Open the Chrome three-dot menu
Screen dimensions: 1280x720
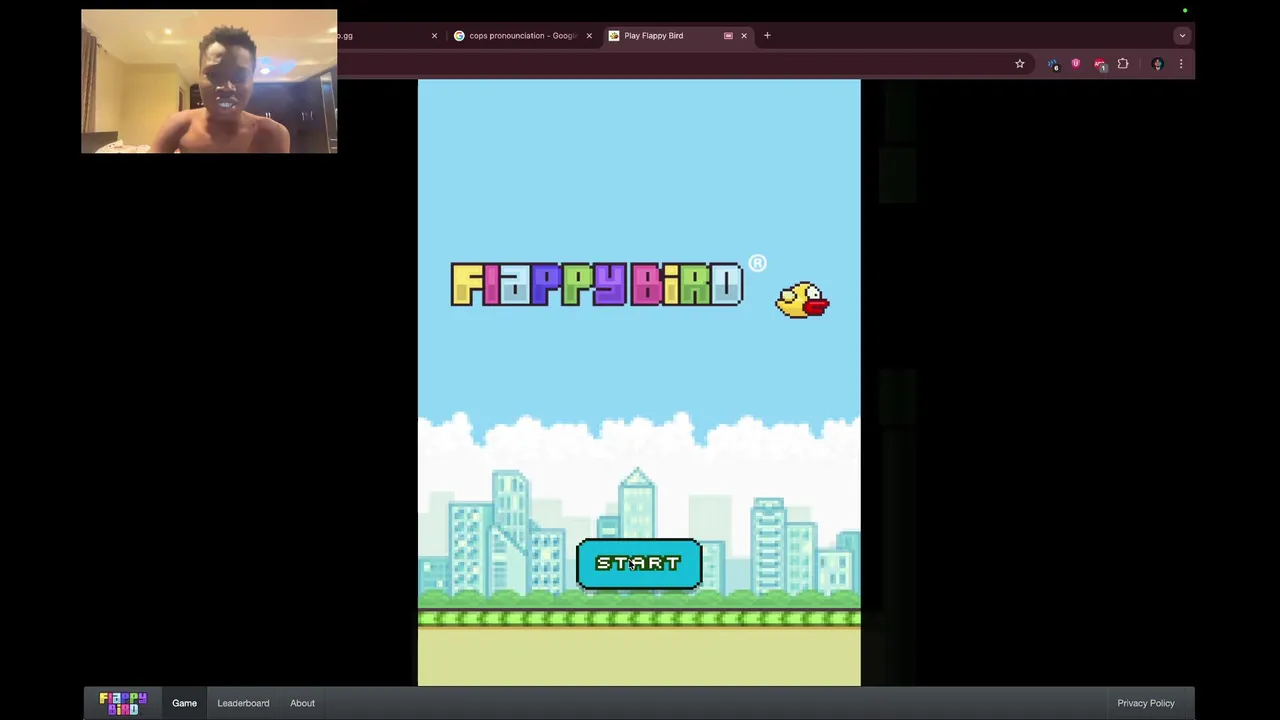[x=1181, y=64]
